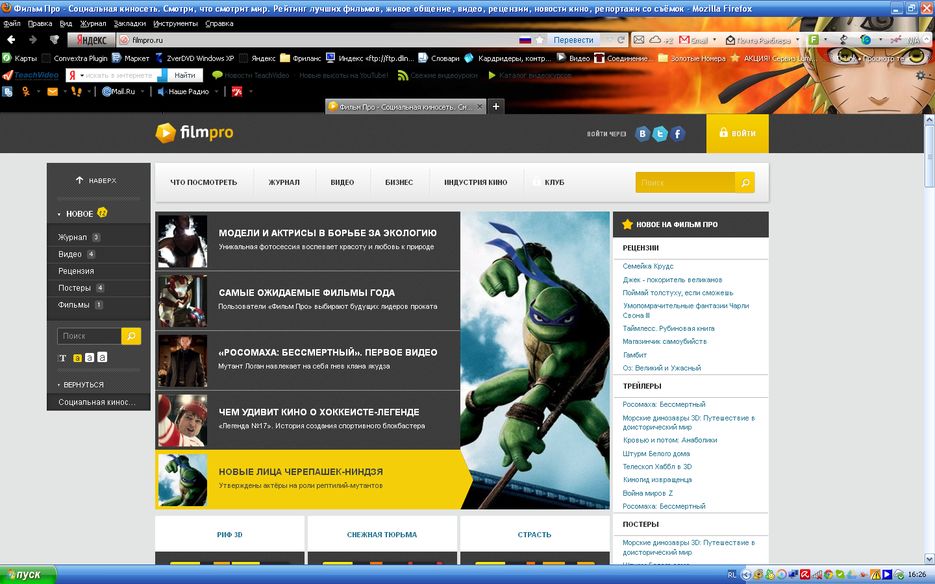The width and height of the screenshot is (935, 584).
Task: Open the Gmail toolbar dropdown arrow
Action: click(x=714, y=40)
